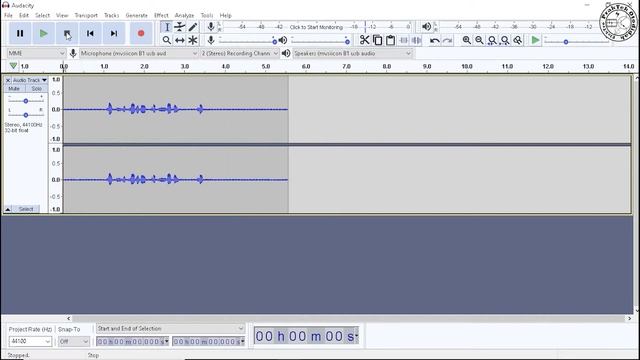Click the recording meter microphone icon
Image resolution: width=640 pixels, height=360 pixels.
211,27
